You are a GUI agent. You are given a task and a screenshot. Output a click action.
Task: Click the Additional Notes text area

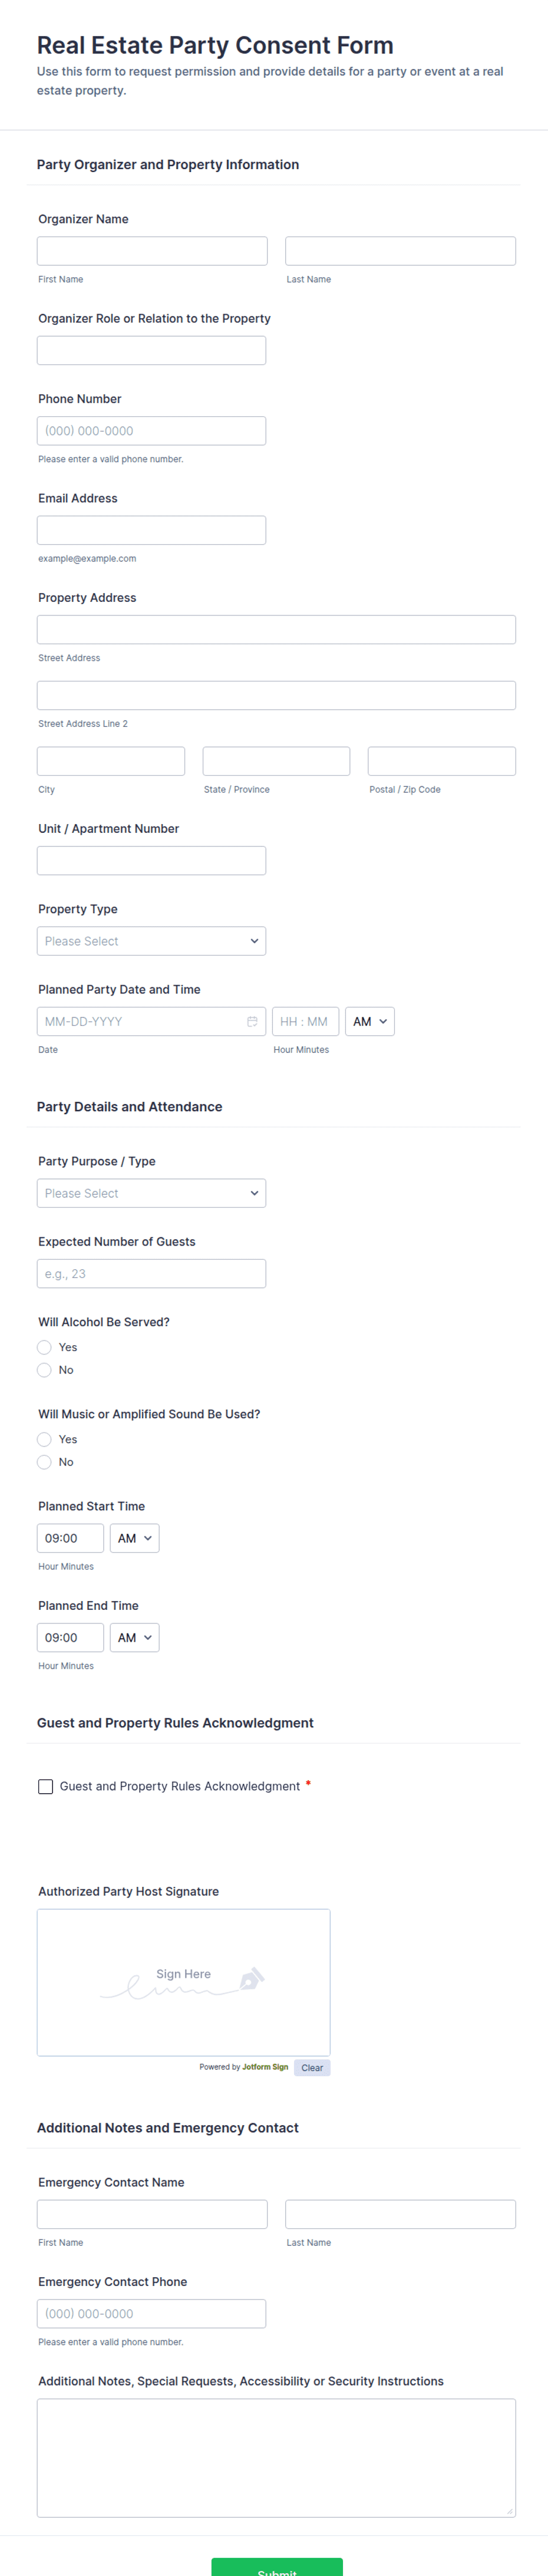276,2457
